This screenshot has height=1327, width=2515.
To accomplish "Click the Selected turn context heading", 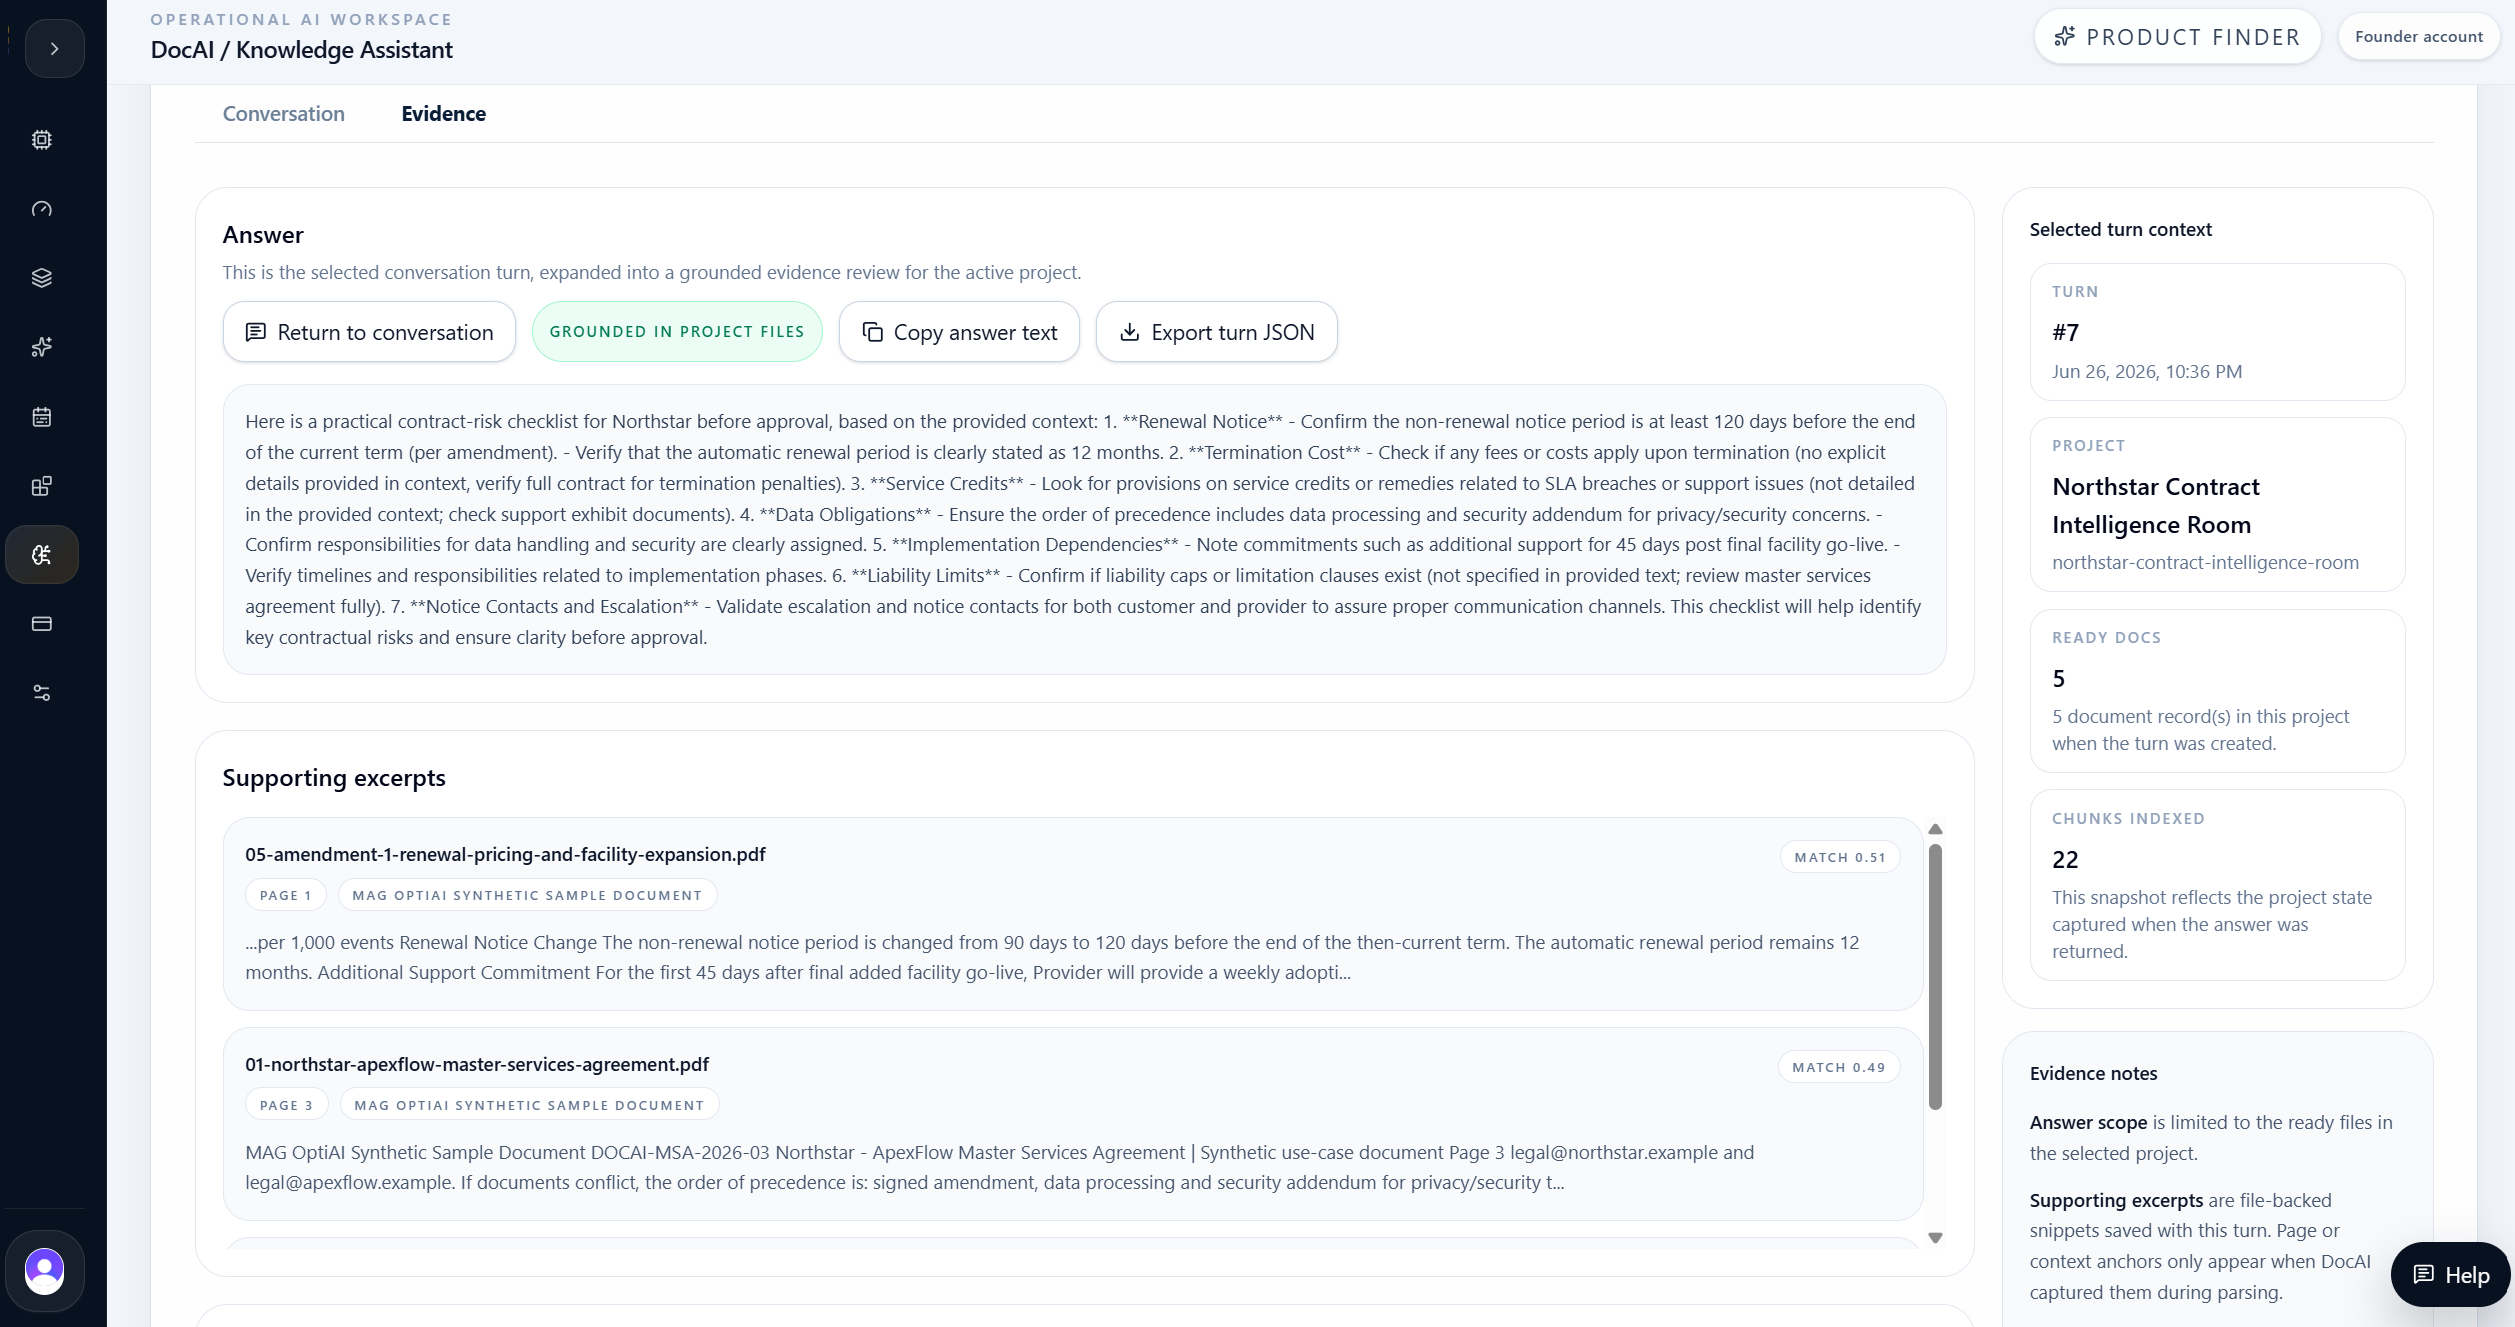I will pyautogui.click(x=2120, y=230).
